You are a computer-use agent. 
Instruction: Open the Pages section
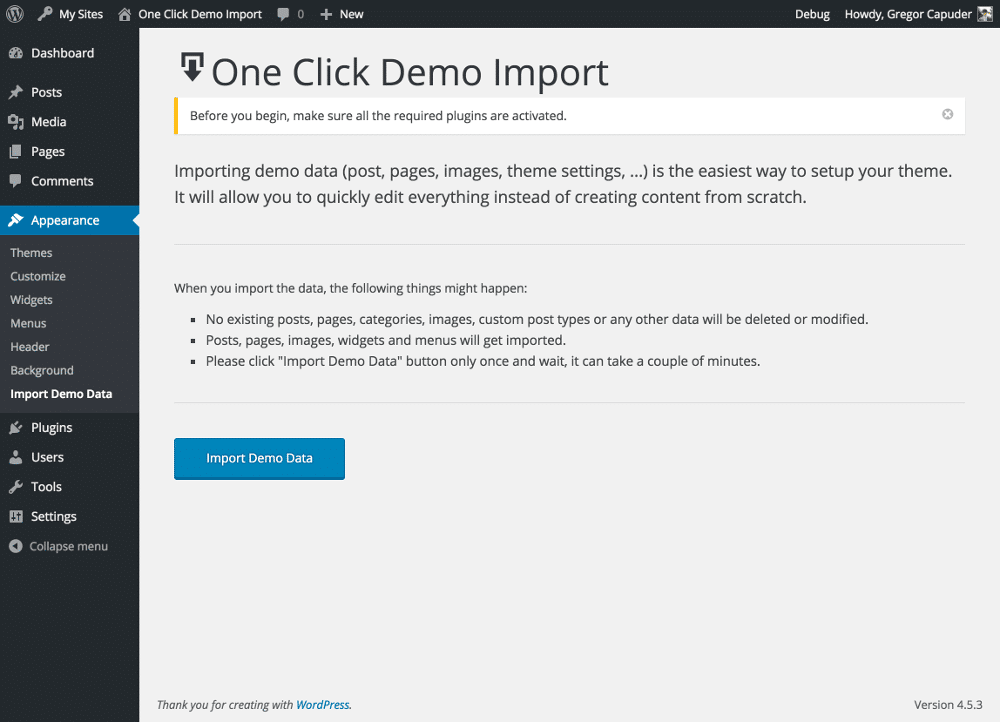[x=48, y=152]
